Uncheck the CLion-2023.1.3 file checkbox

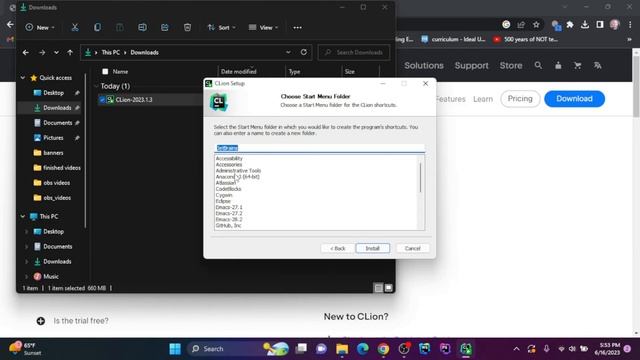[102, 100]
